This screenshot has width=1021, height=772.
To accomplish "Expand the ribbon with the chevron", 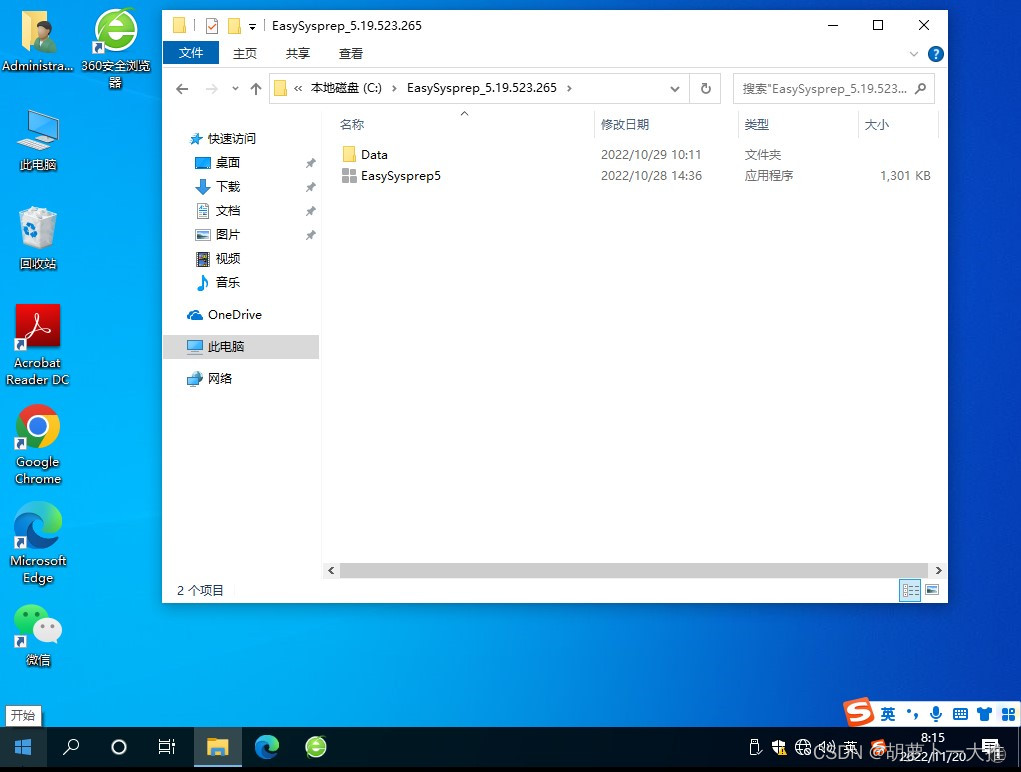I will 914,54.
